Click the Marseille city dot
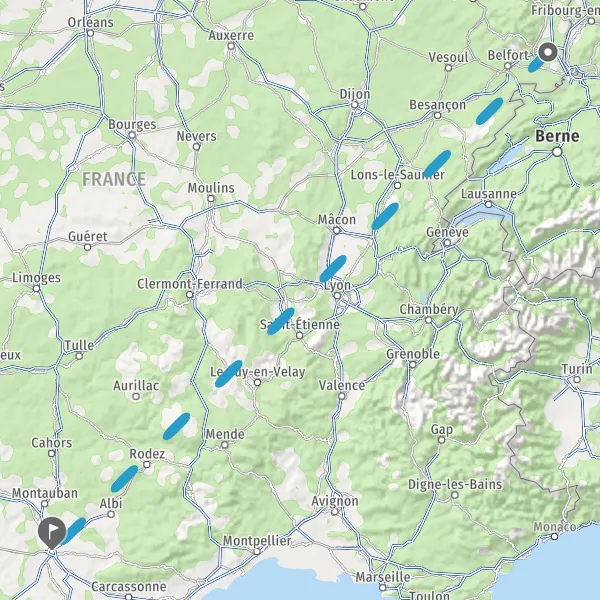Image resolution: width=600 pixels, height=600 pixels. point(383,587)
